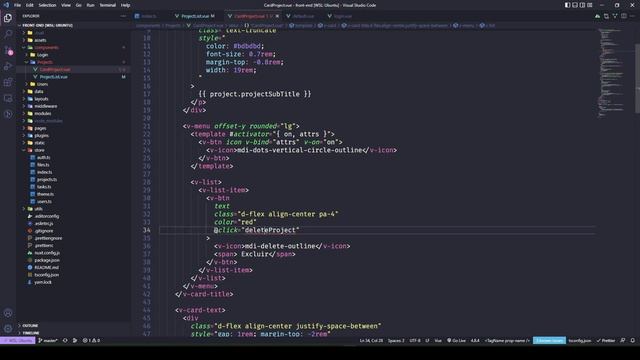Image resolution: width=640 pixels, height=360 pixels.
Task: Open the File menu
Action: (x=18, y=5)
